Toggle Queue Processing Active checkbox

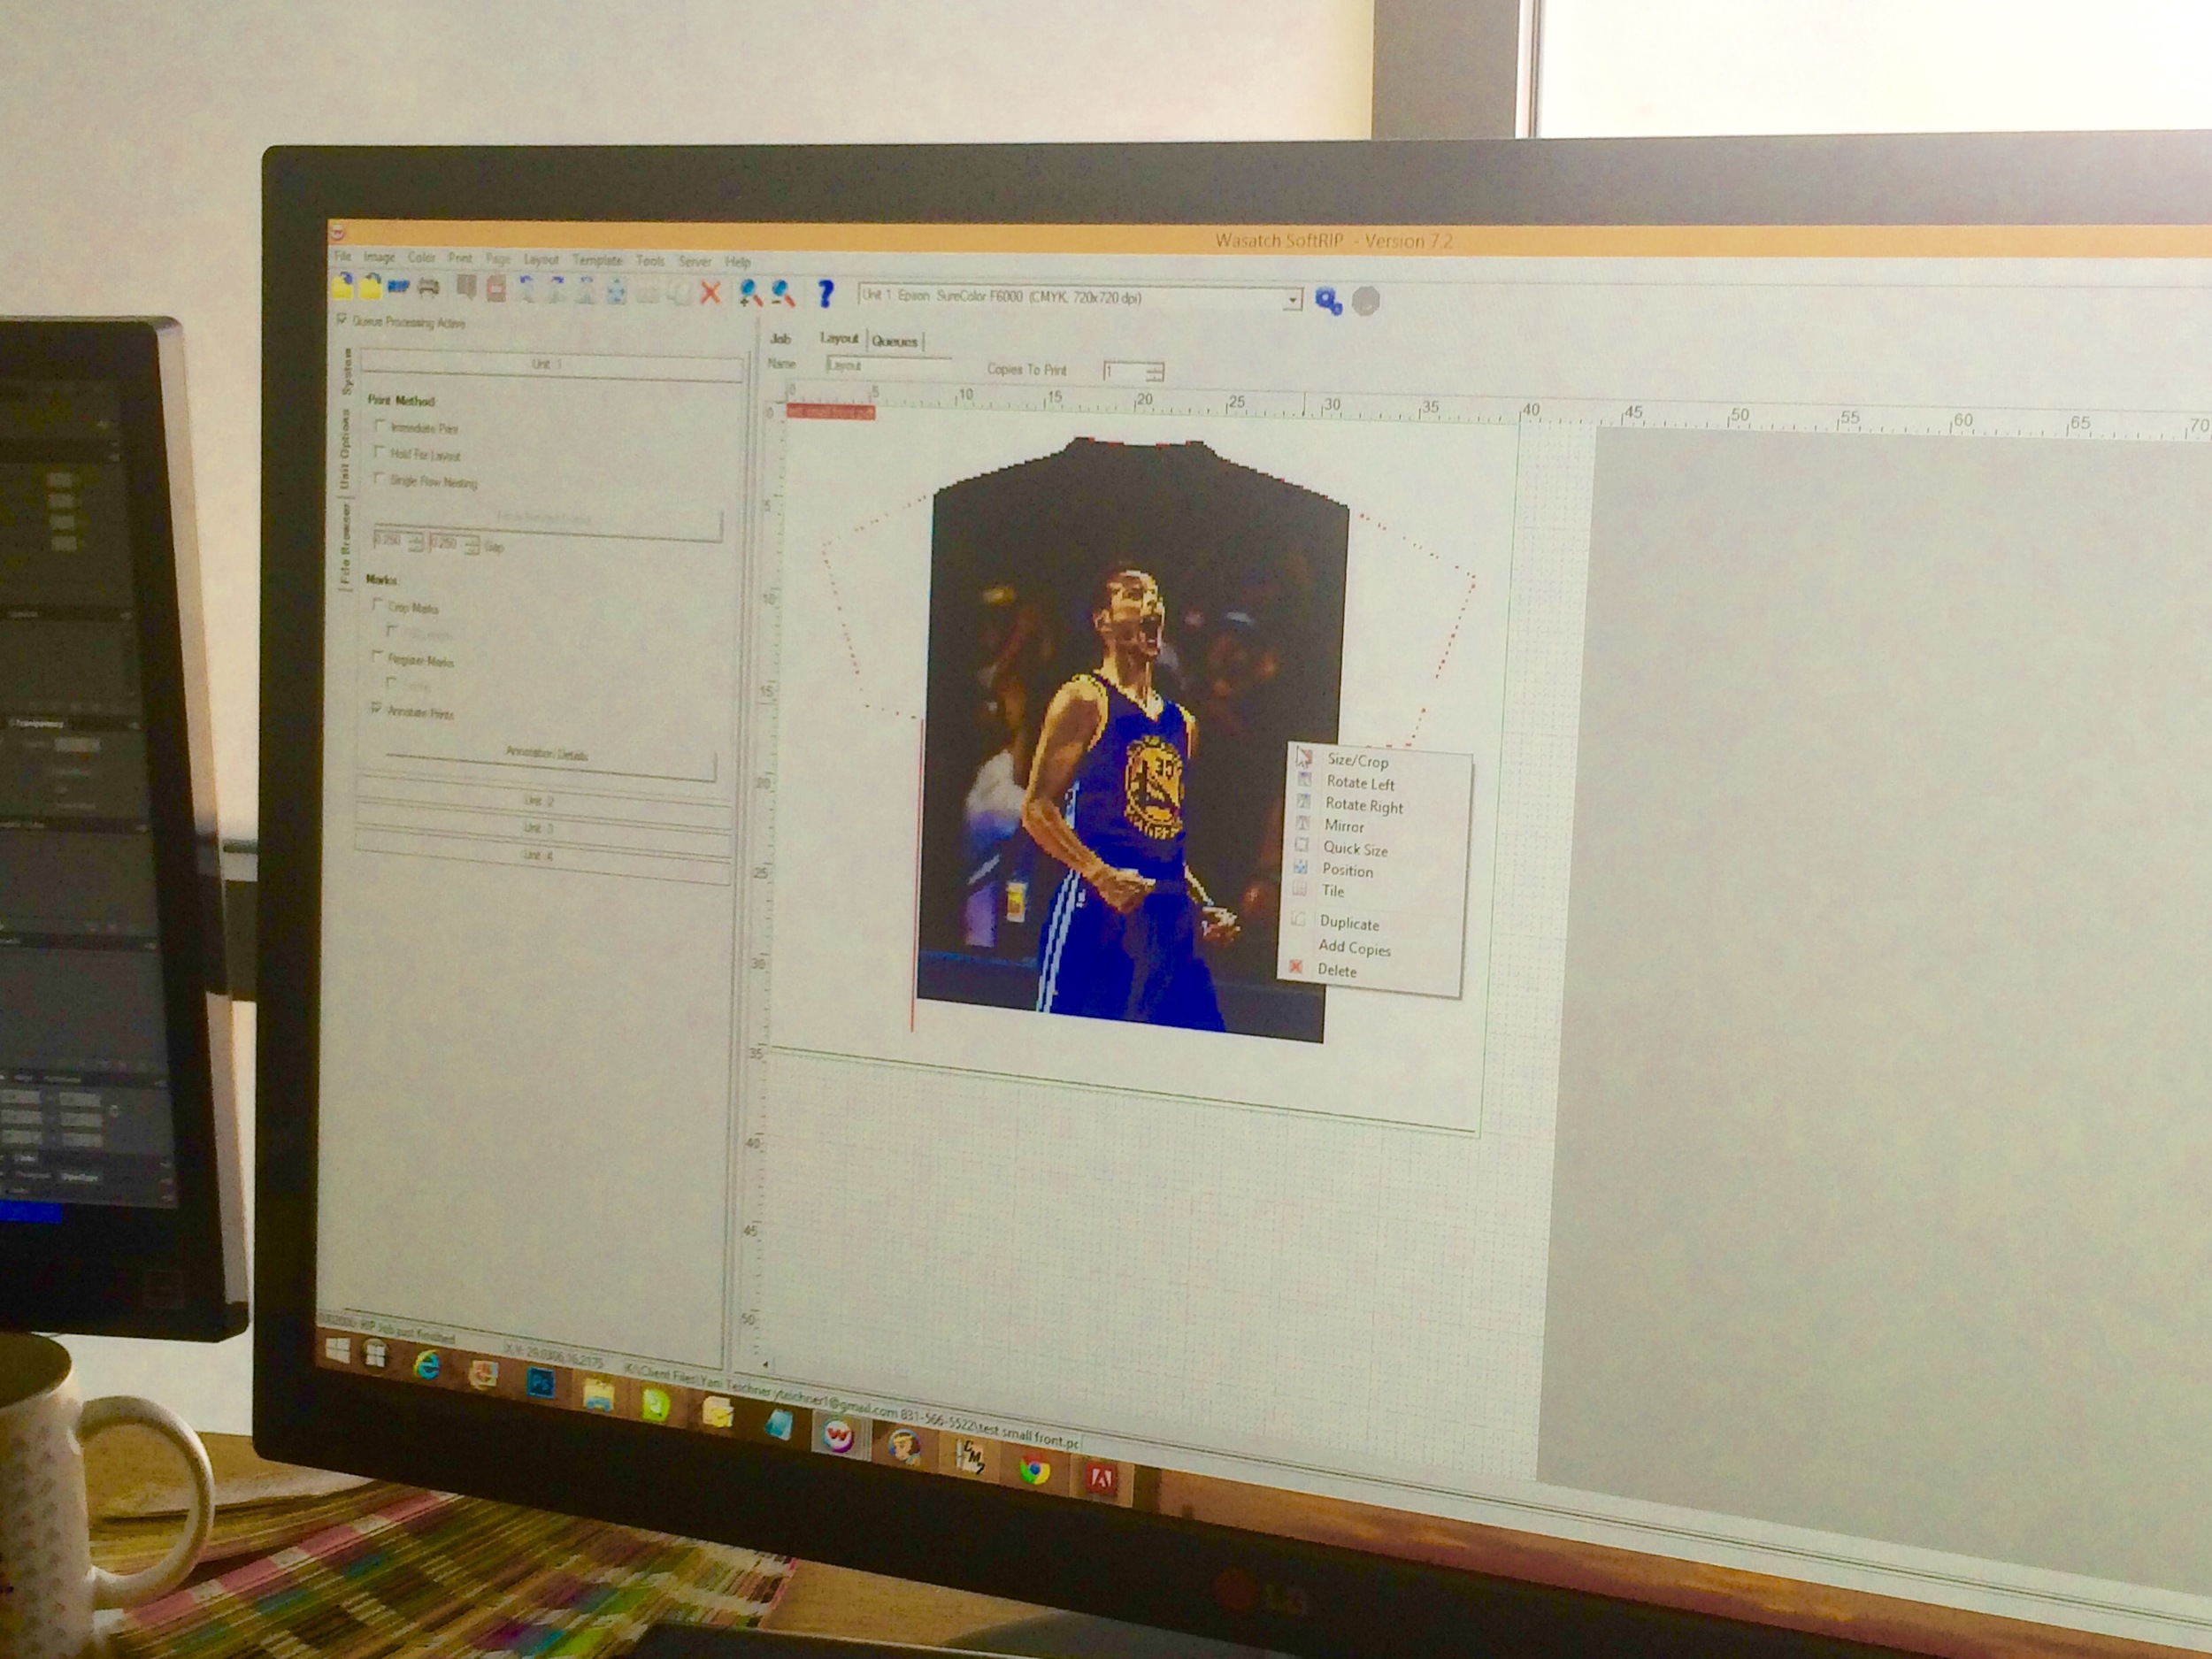coord(342,319)
